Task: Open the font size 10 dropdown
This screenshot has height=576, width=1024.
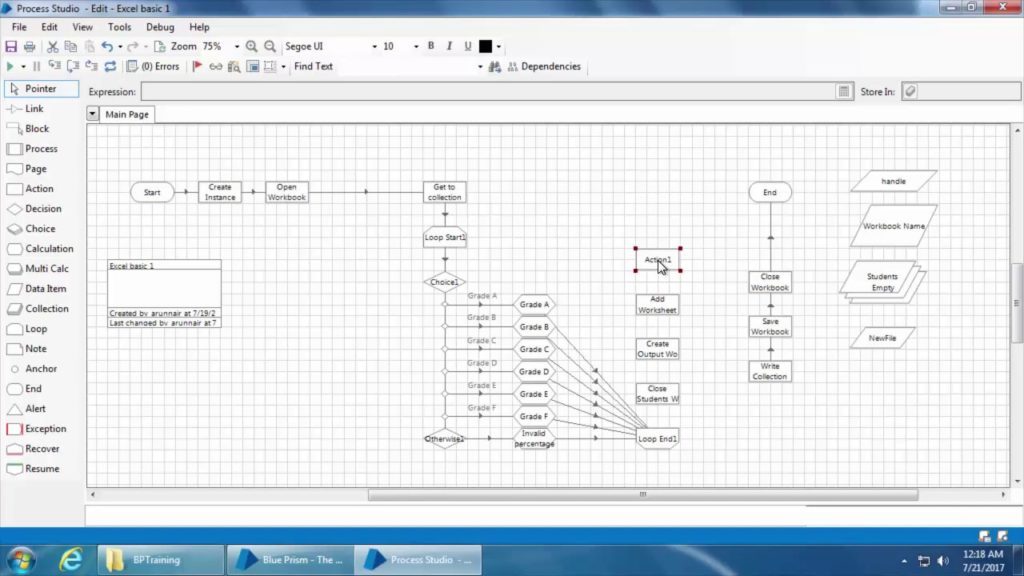Action: (x=397, y=46)
